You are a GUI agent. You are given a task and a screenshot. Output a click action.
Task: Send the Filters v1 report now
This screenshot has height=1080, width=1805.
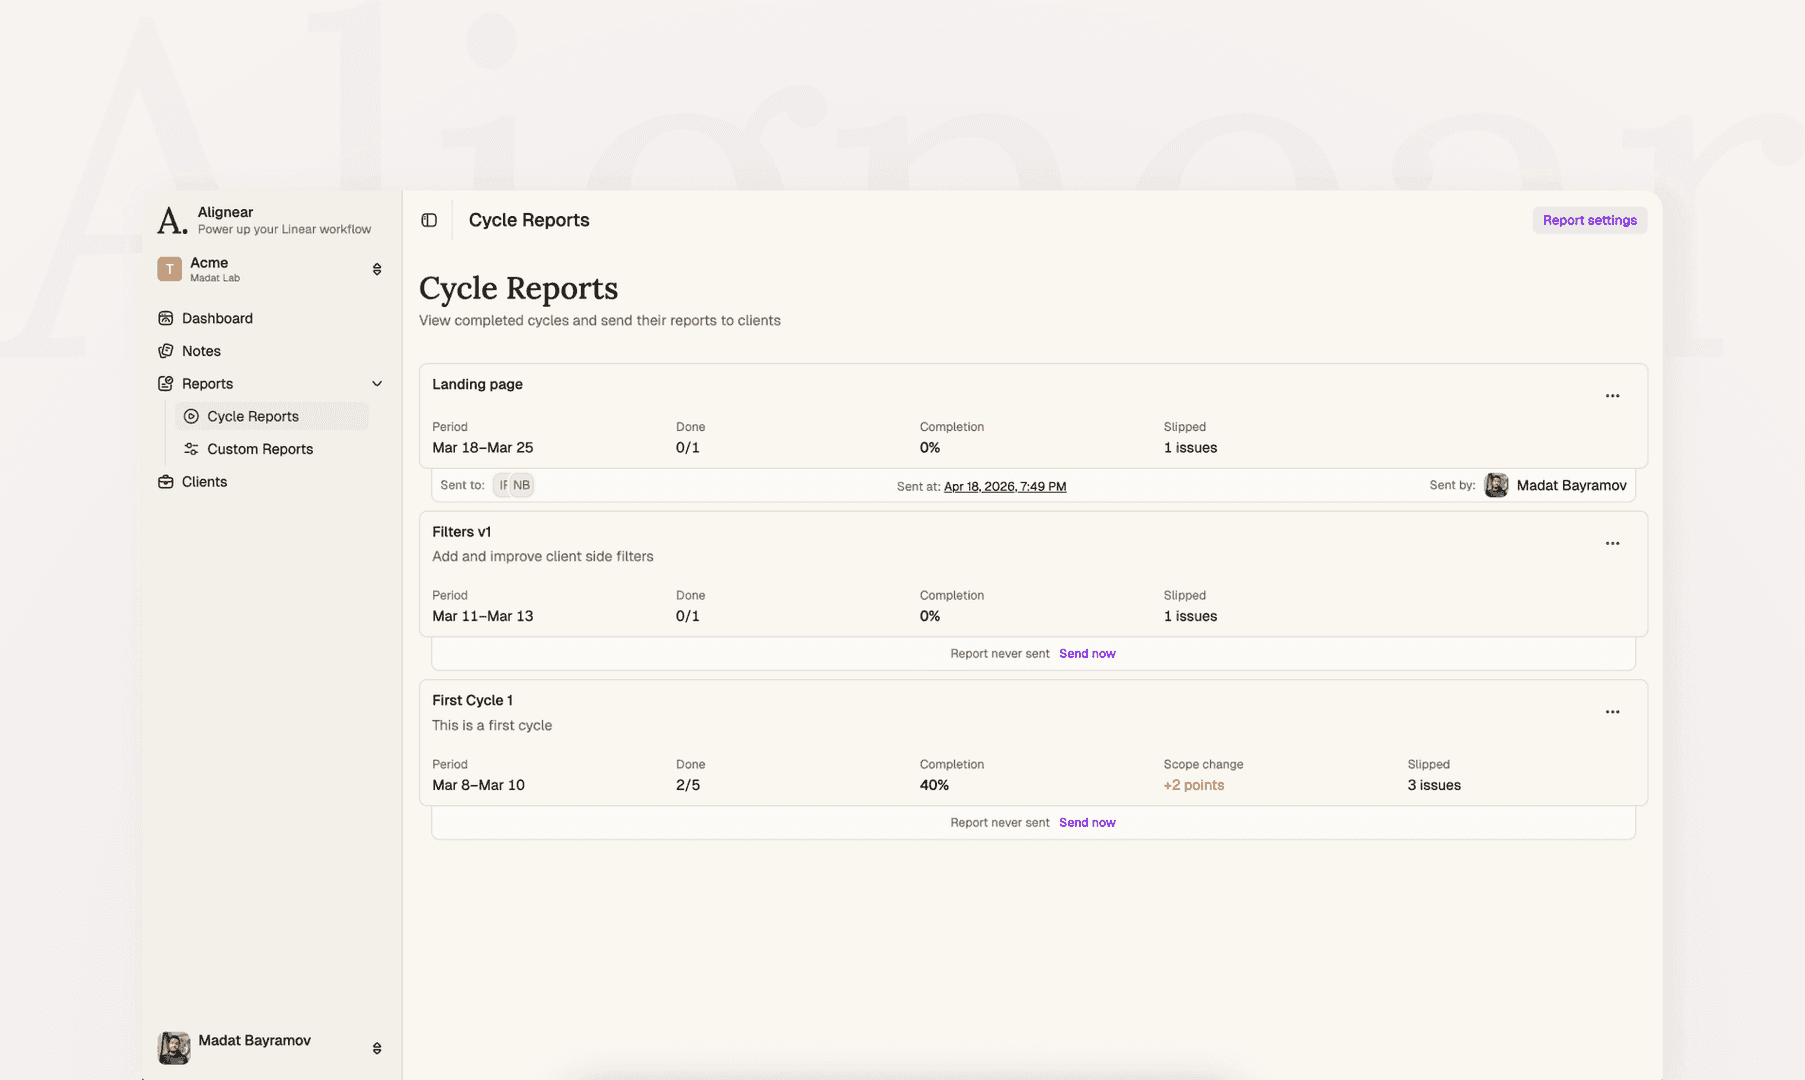coord(1087,654)
